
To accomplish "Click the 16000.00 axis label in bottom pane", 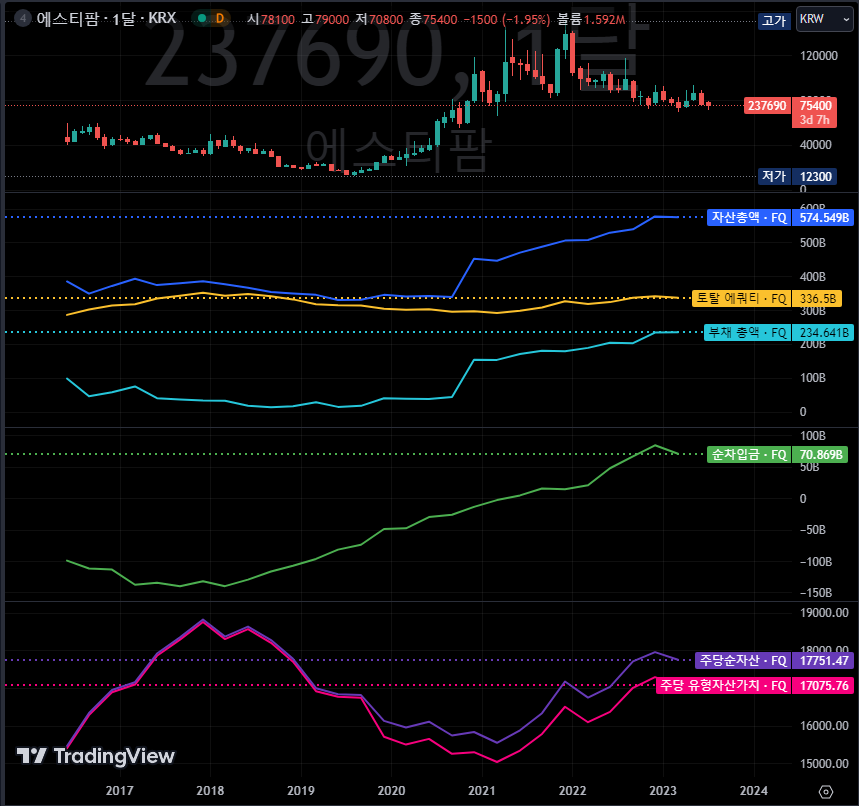I will [824, 725].
